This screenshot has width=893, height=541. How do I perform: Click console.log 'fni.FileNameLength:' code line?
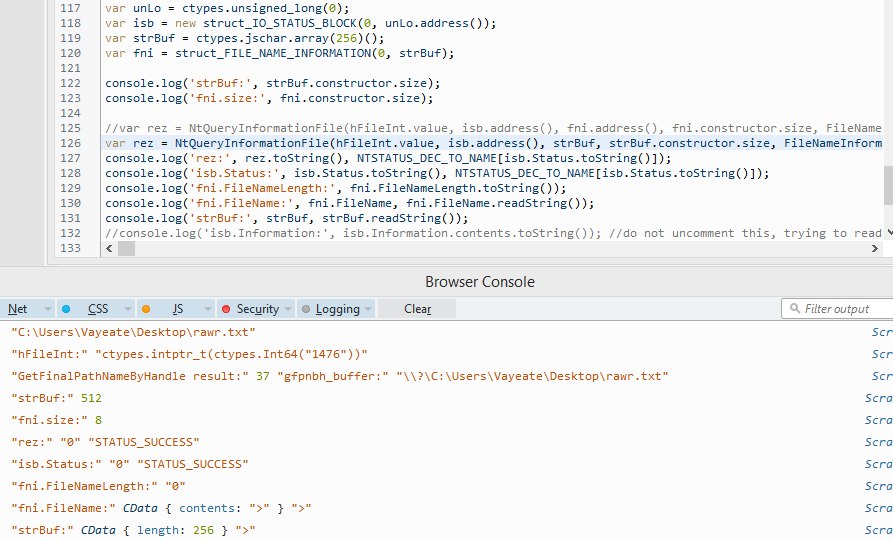coord(335,188)
